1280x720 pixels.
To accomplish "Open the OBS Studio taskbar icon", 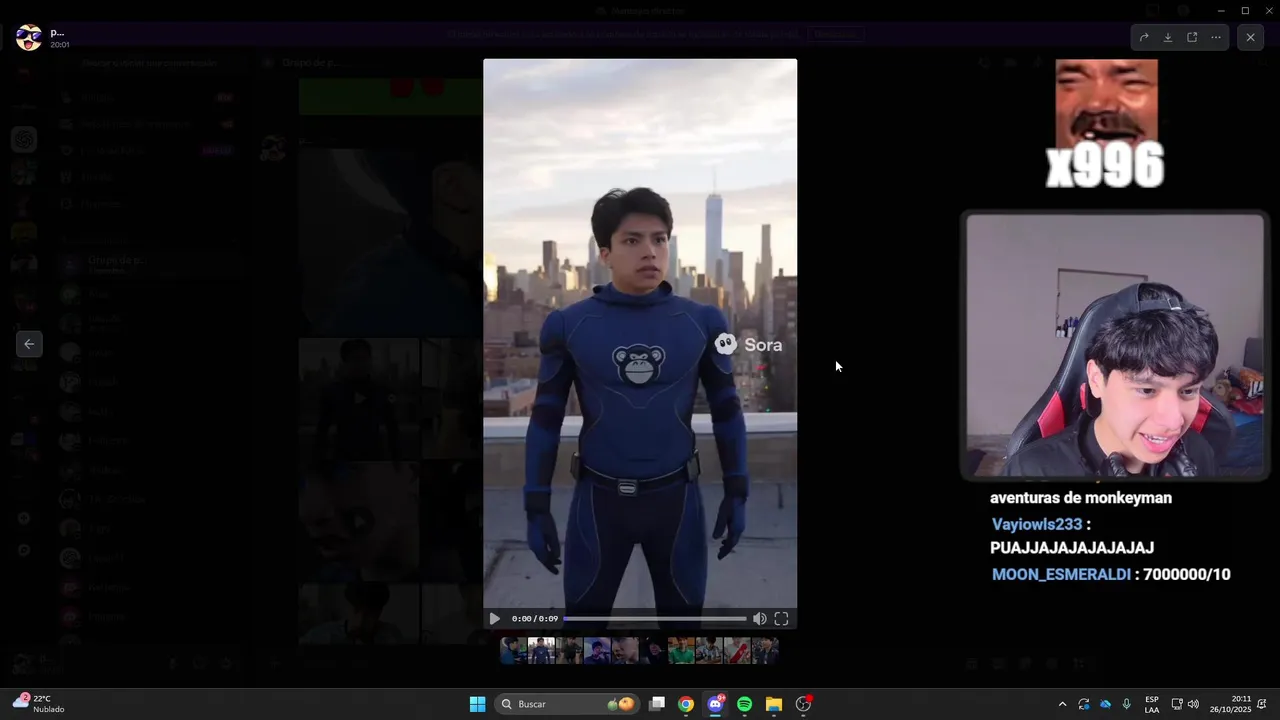I will (803, 704).
